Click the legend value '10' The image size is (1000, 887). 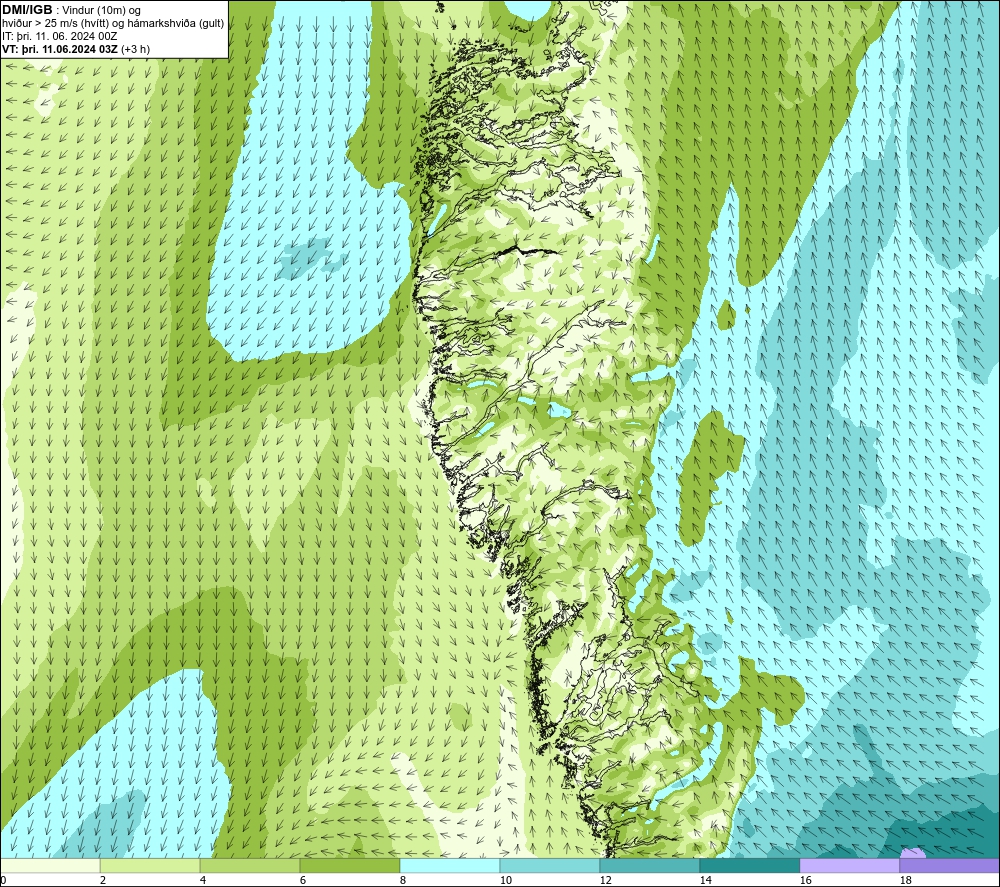(505, 880)
